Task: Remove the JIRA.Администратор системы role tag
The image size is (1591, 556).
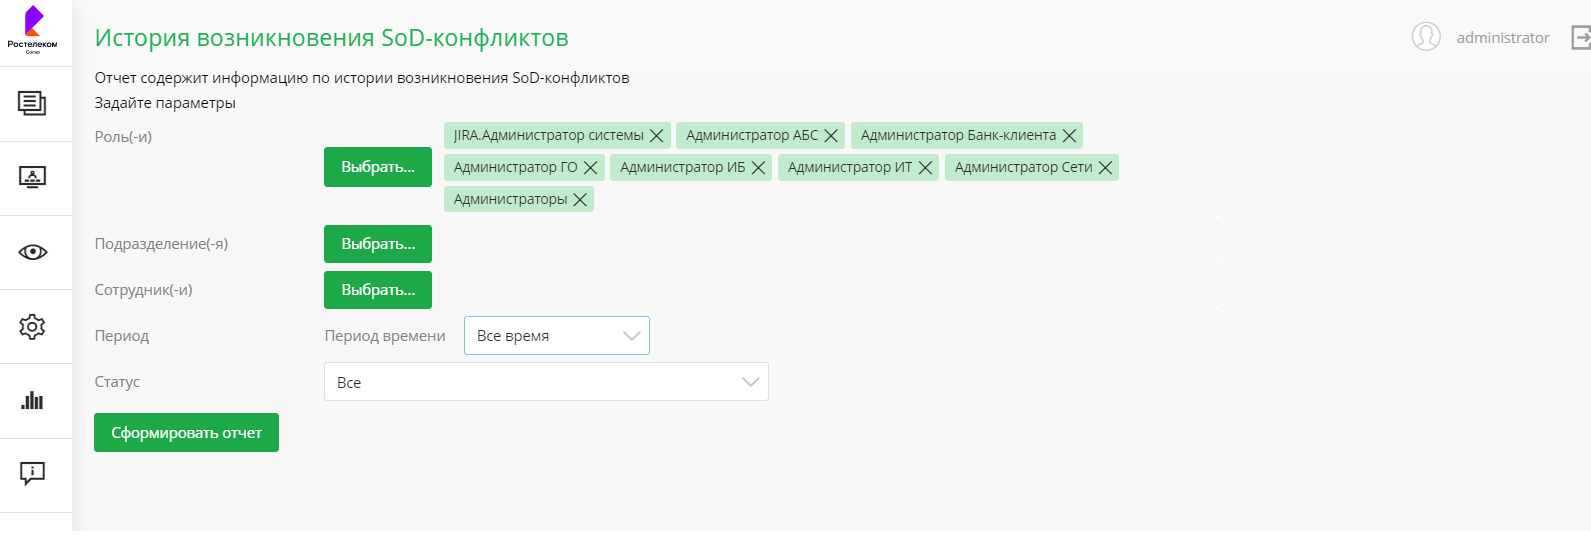Action: tap(657, 136)
